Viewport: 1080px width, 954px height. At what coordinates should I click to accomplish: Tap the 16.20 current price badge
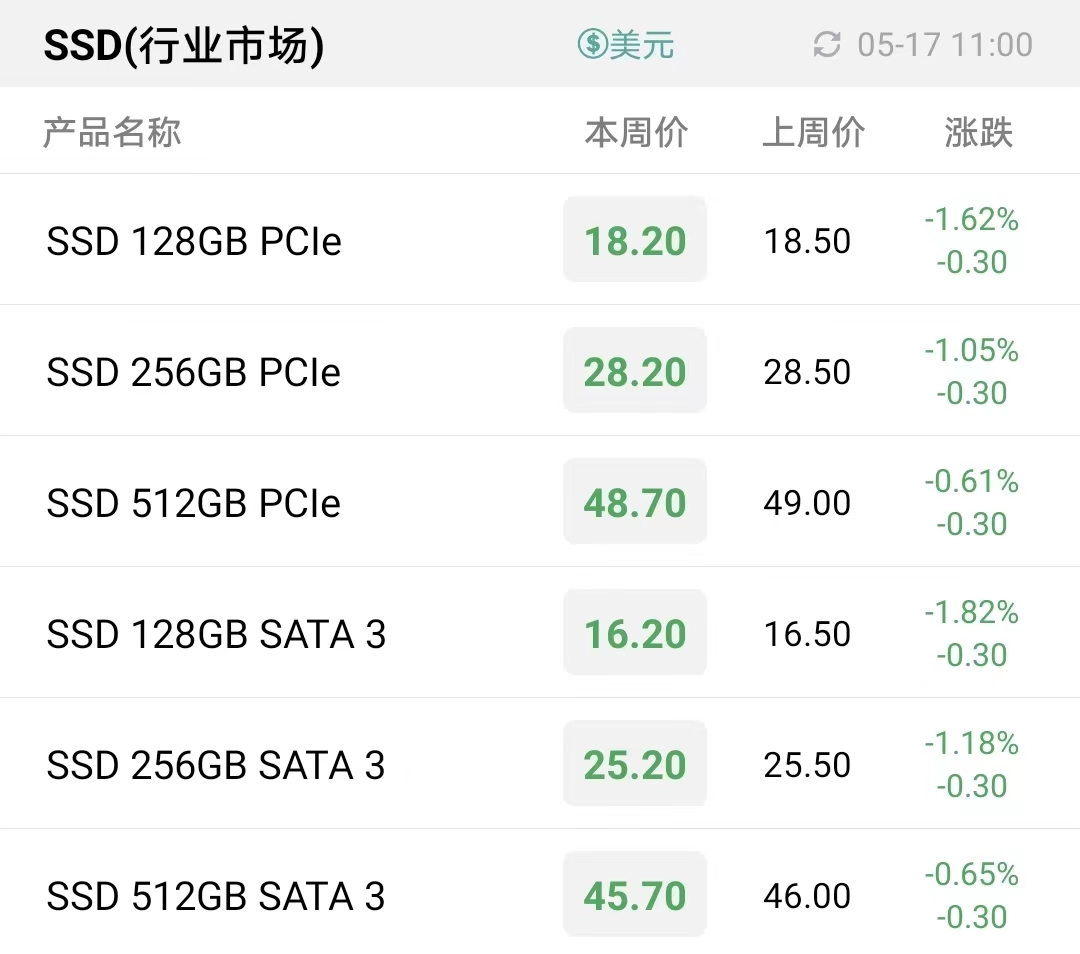click(x=635, y=632)
